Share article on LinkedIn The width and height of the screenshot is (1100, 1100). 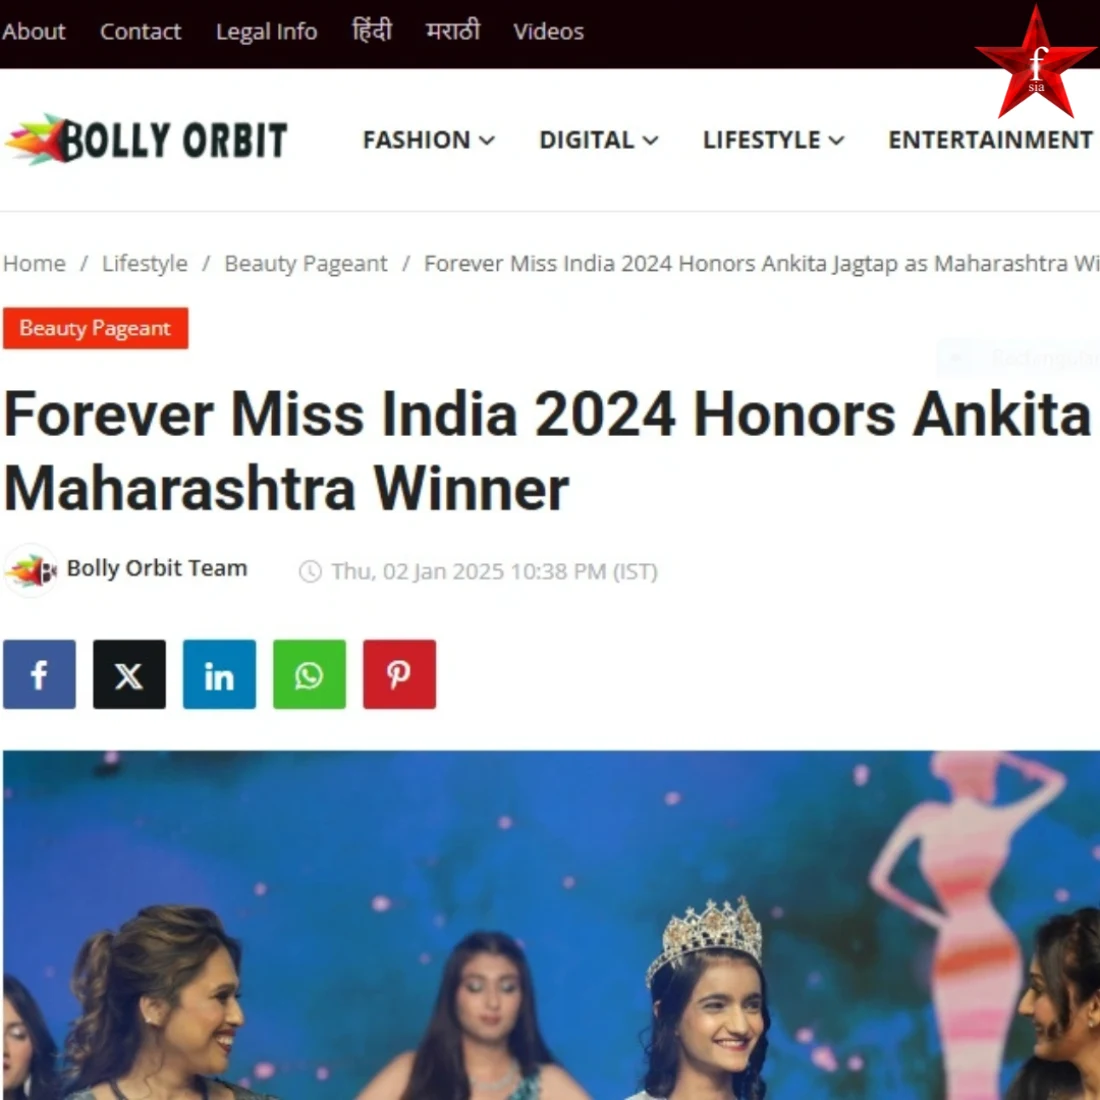219,674
